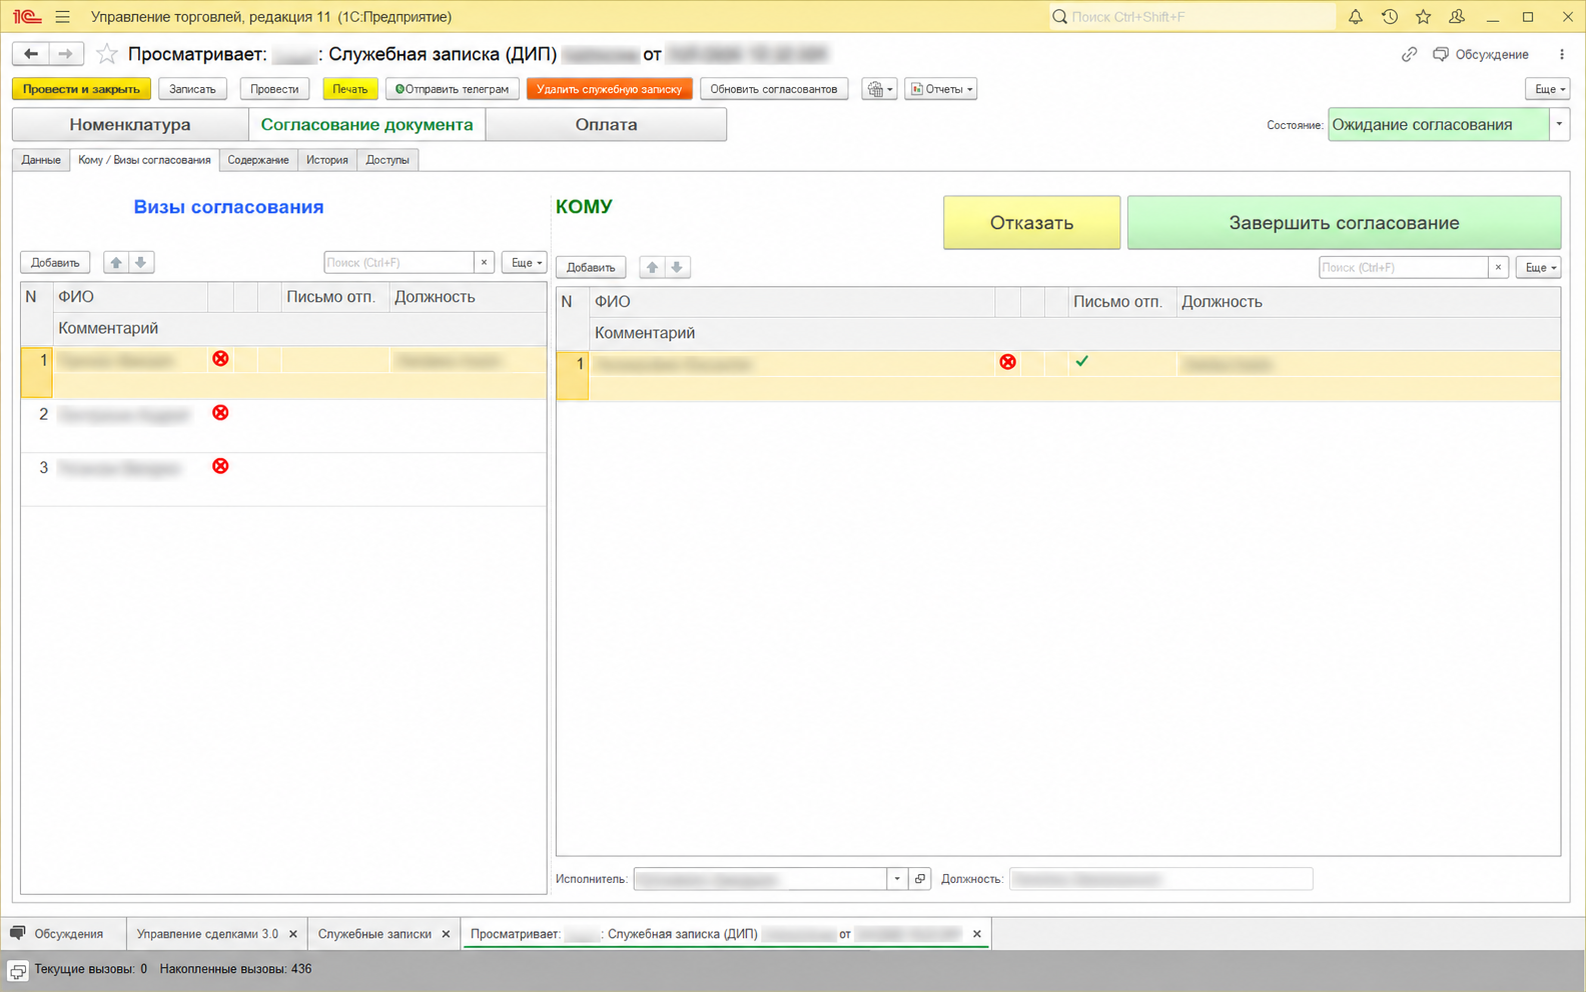Expand the Отчеты dropdown
This screenshot has height=992, width=1586.
click(941, 89)
